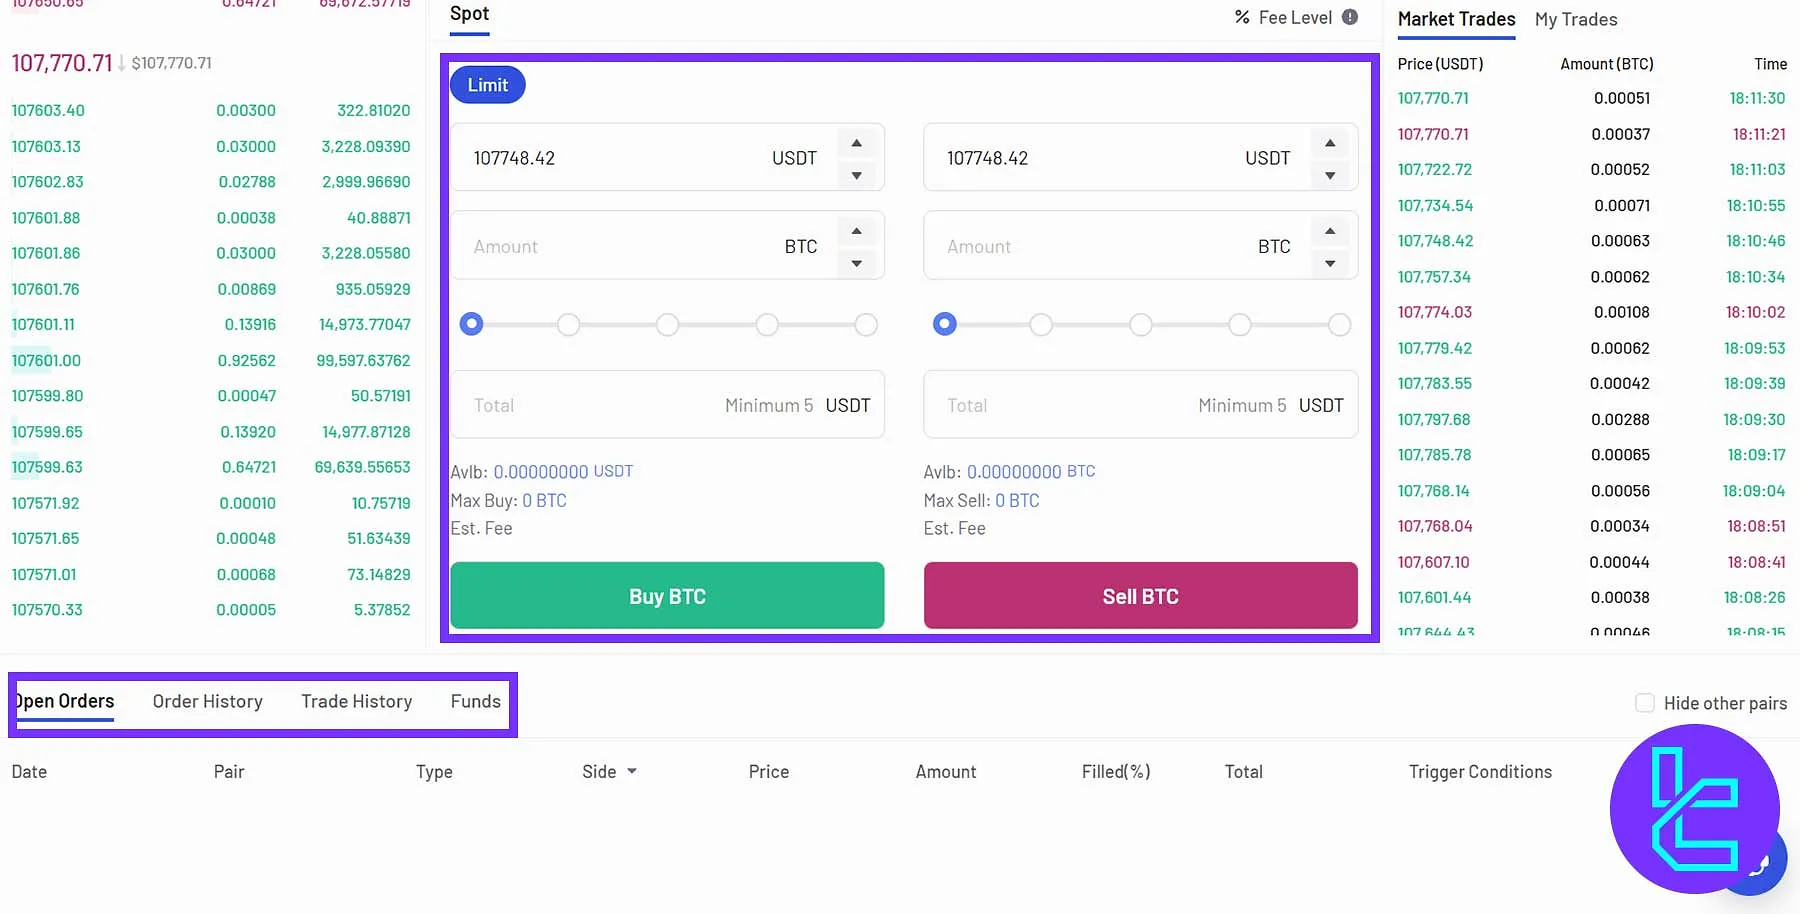
Task: Click the percent Fee Level icon
Action: pyautogui.click(x=1241, y=17)
